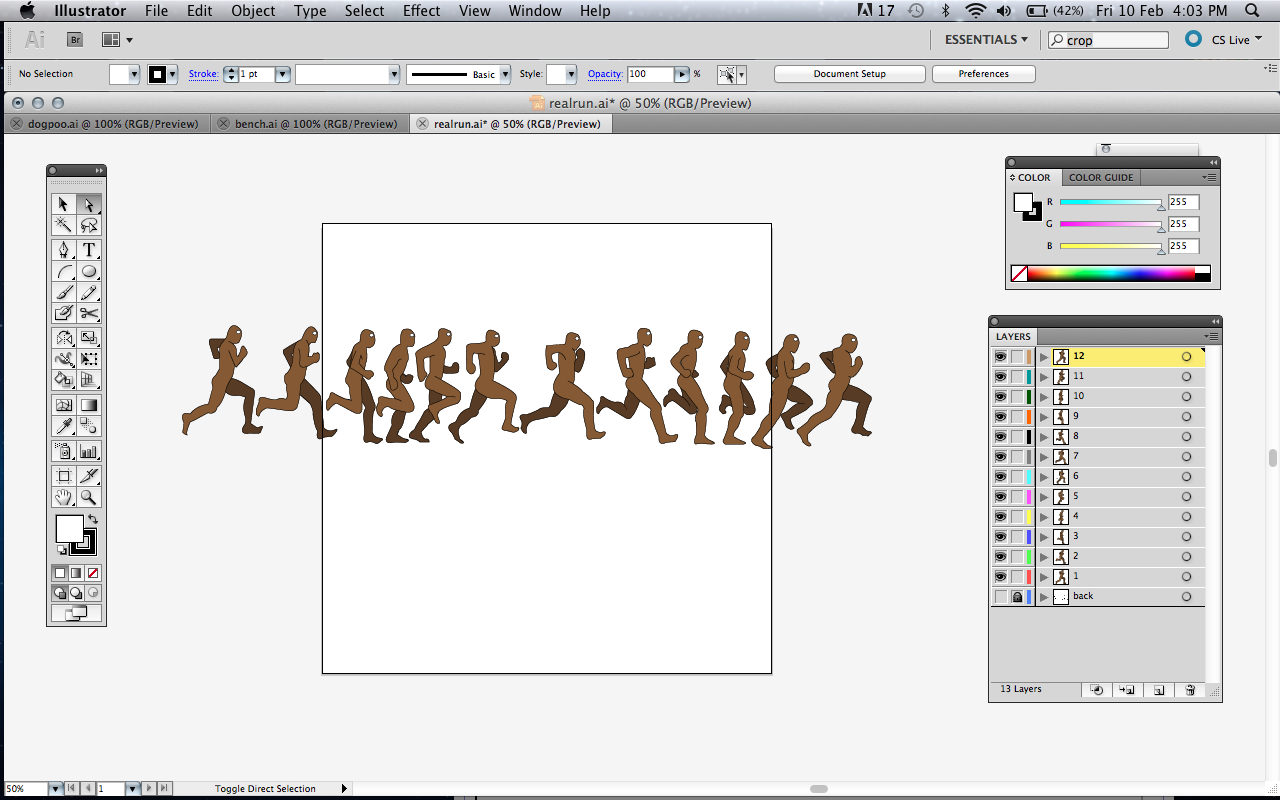Toggle visibility of layer 6
This screenshot has width=1280, height=800.
click(x=1000, y=477)
